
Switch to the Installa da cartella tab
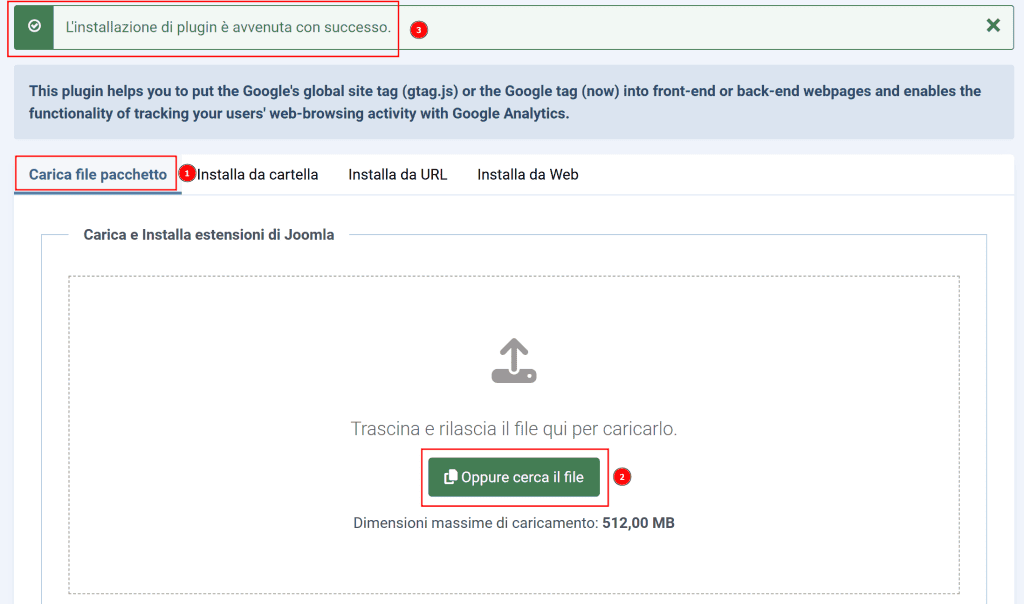click(257, 174)
